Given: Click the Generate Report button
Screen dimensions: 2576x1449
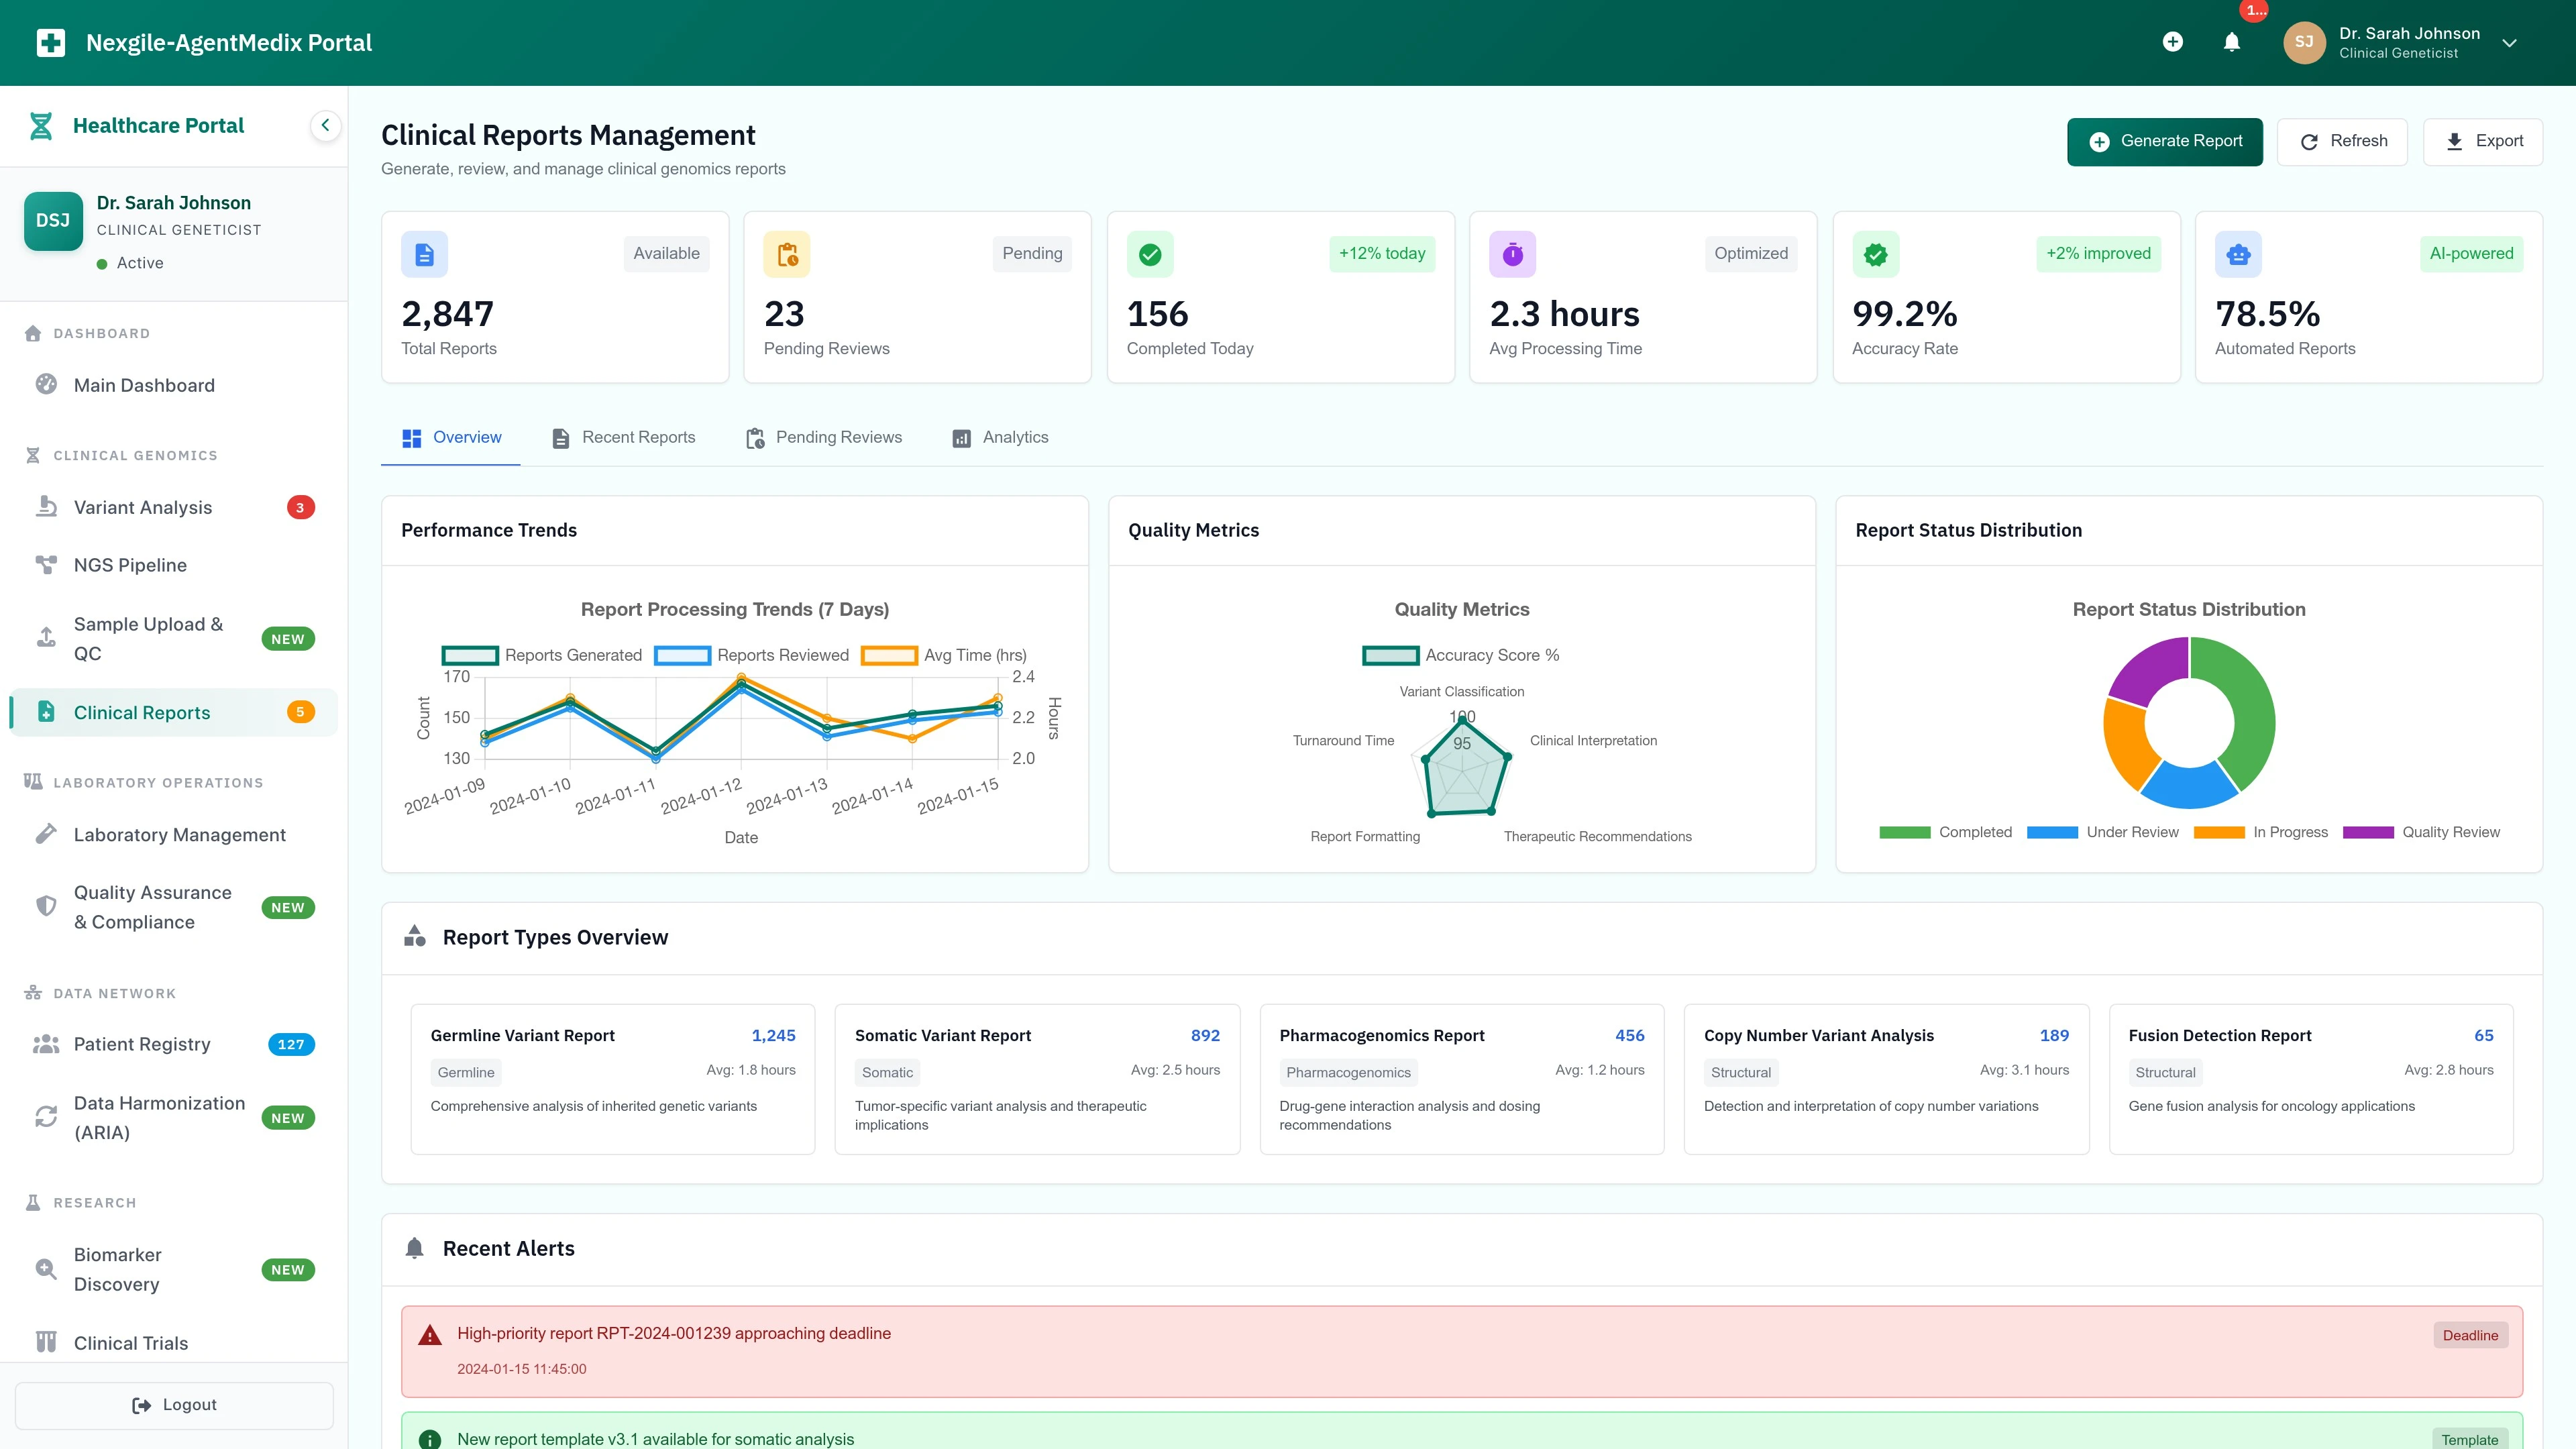Looking at the screenshot, I should click(x=2164, y=141).
